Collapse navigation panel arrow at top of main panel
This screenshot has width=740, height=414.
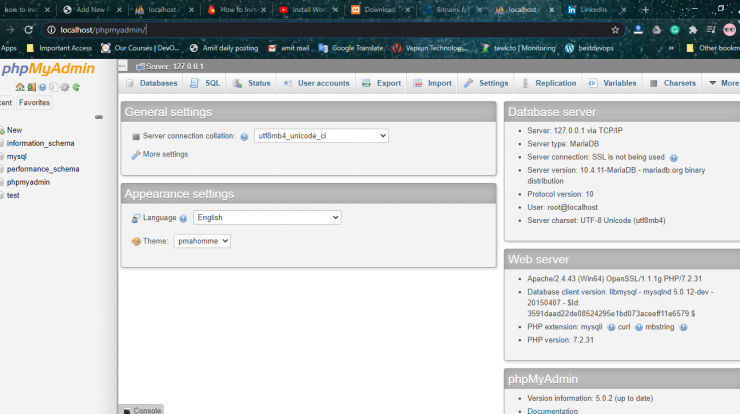pos(123,66)
